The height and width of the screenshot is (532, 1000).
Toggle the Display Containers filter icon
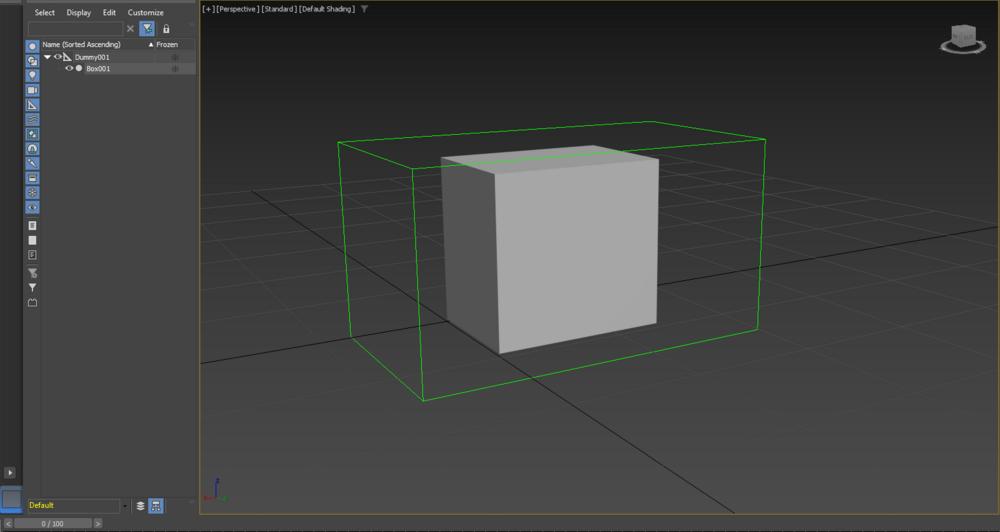click(x=33, y=179)
